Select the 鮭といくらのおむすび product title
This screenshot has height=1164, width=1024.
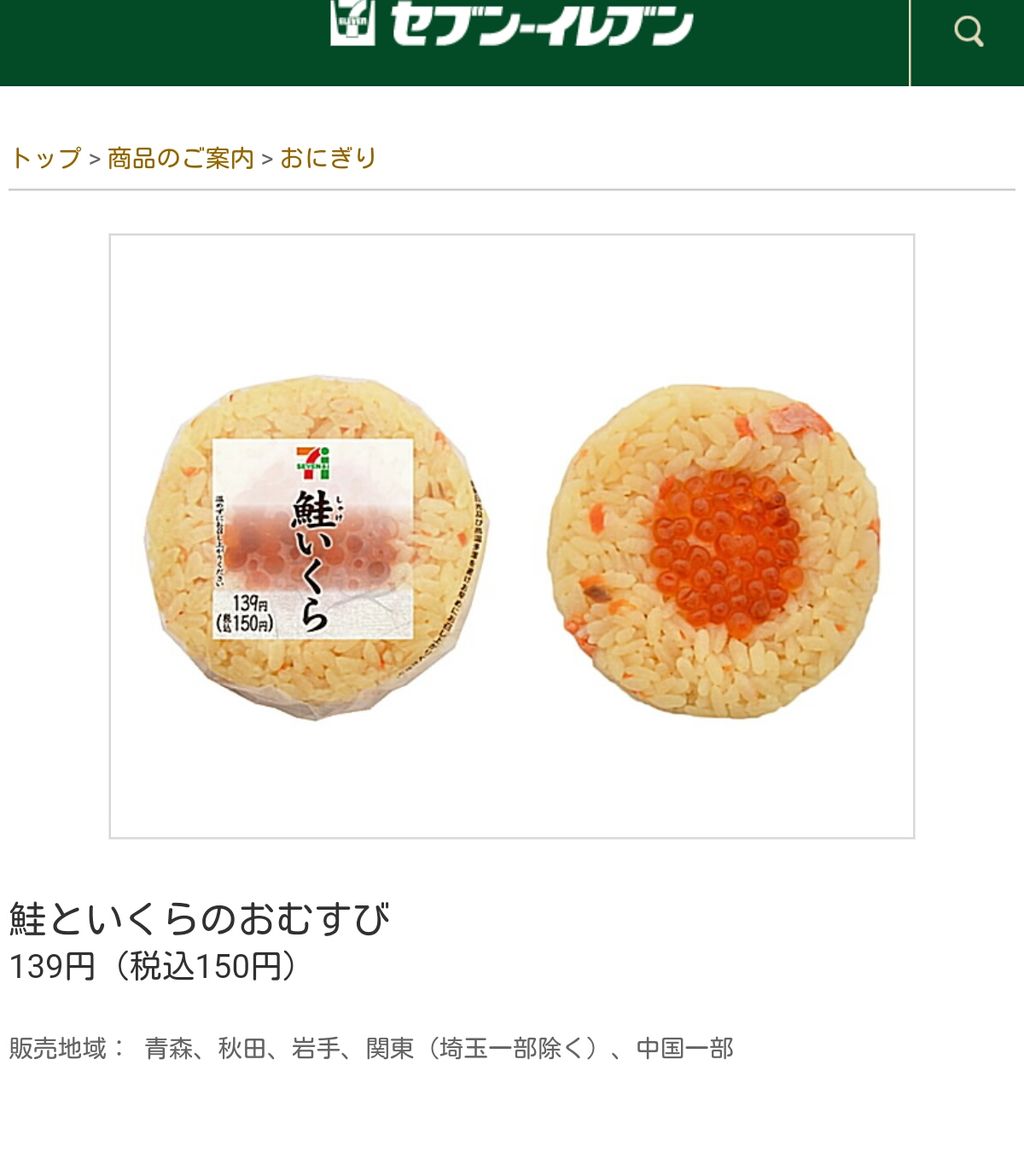pos(199,919)
